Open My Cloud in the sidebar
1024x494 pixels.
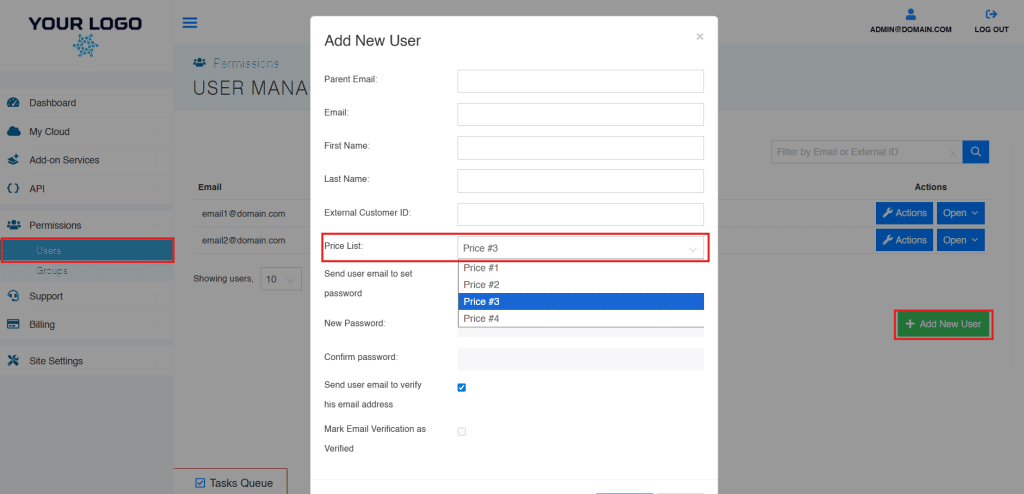49,132
